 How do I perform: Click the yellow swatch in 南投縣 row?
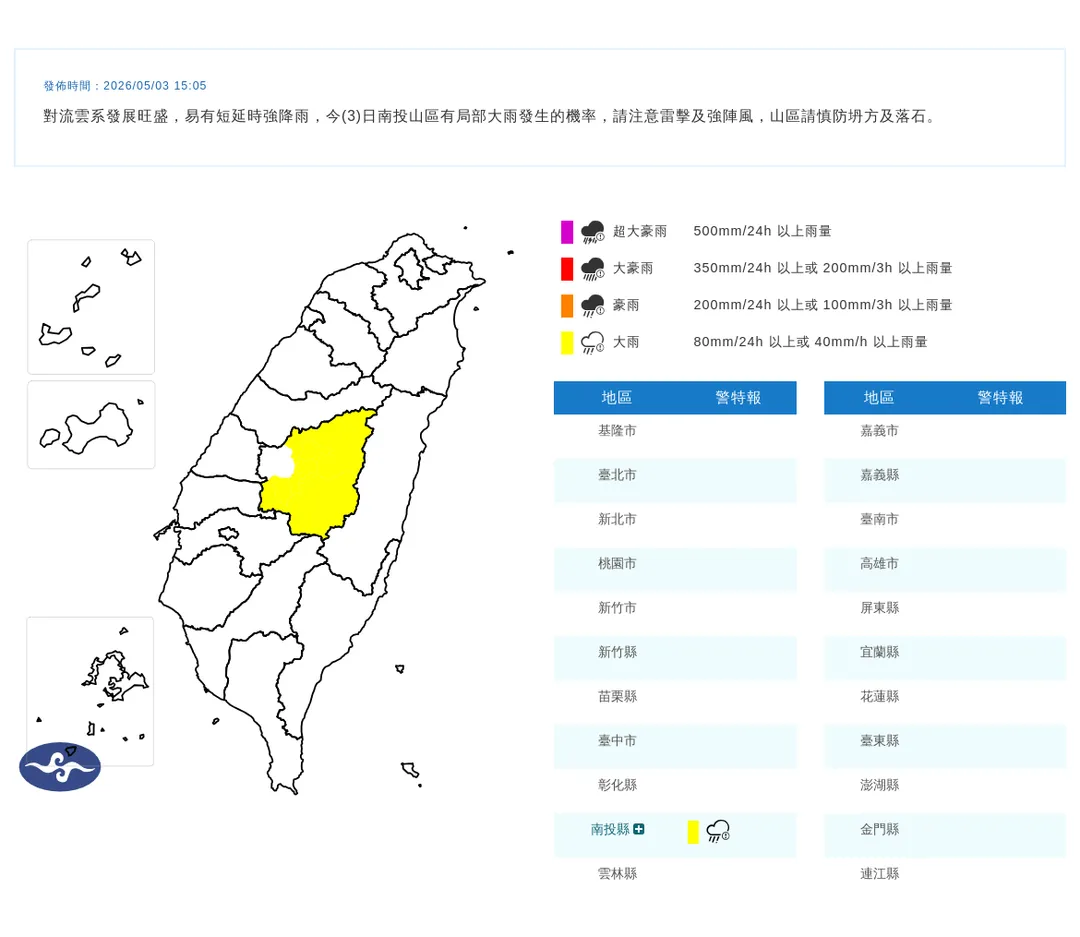coord(693,832)
